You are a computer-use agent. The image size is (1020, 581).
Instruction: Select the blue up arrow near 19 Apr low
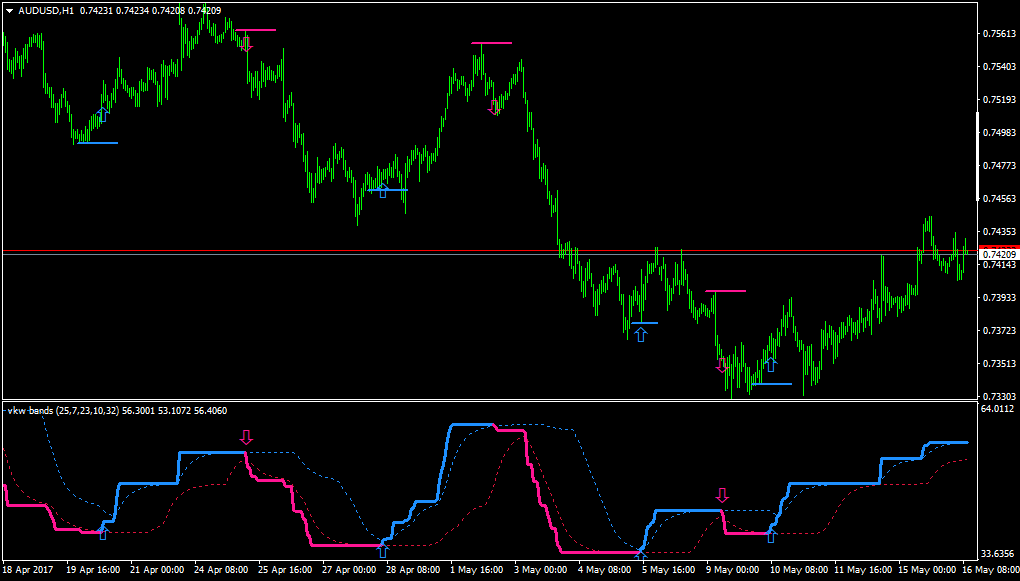pos(102,115)
